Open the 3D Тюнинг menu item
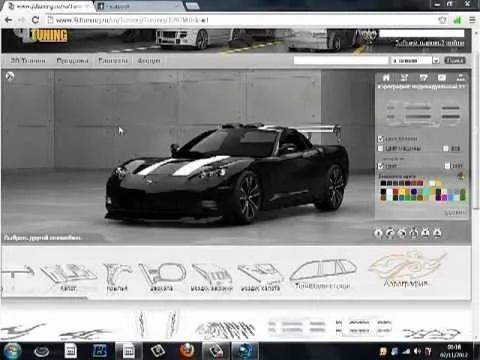This screenshot has height=360, width=480. click(x=28, y=60)
